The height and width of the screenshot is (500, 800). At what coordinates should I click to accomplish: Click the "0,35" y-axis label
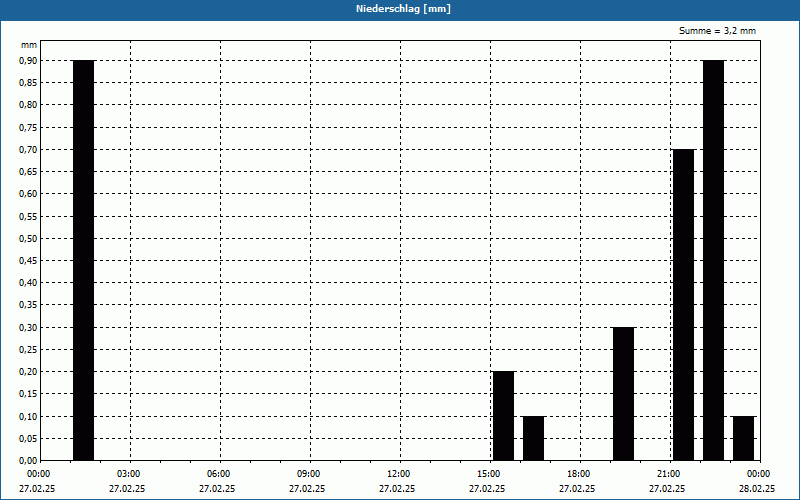[28, 305]
